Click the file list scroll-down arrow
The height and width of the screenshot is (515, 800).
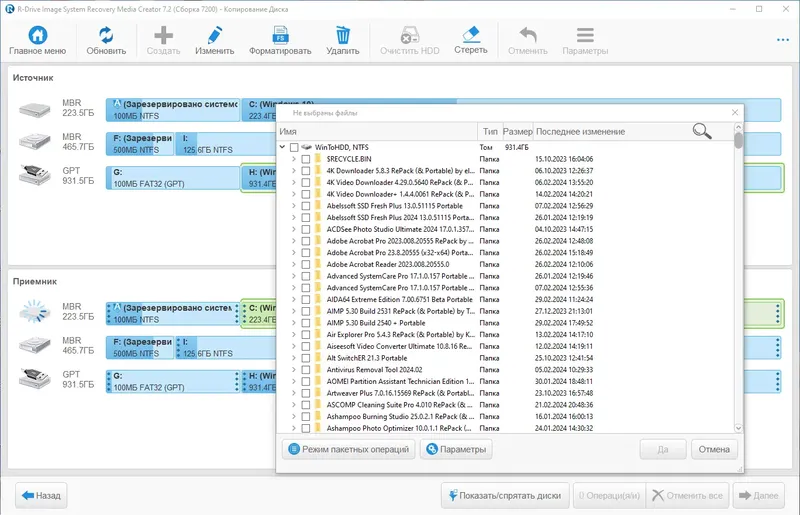click(738, 428)
